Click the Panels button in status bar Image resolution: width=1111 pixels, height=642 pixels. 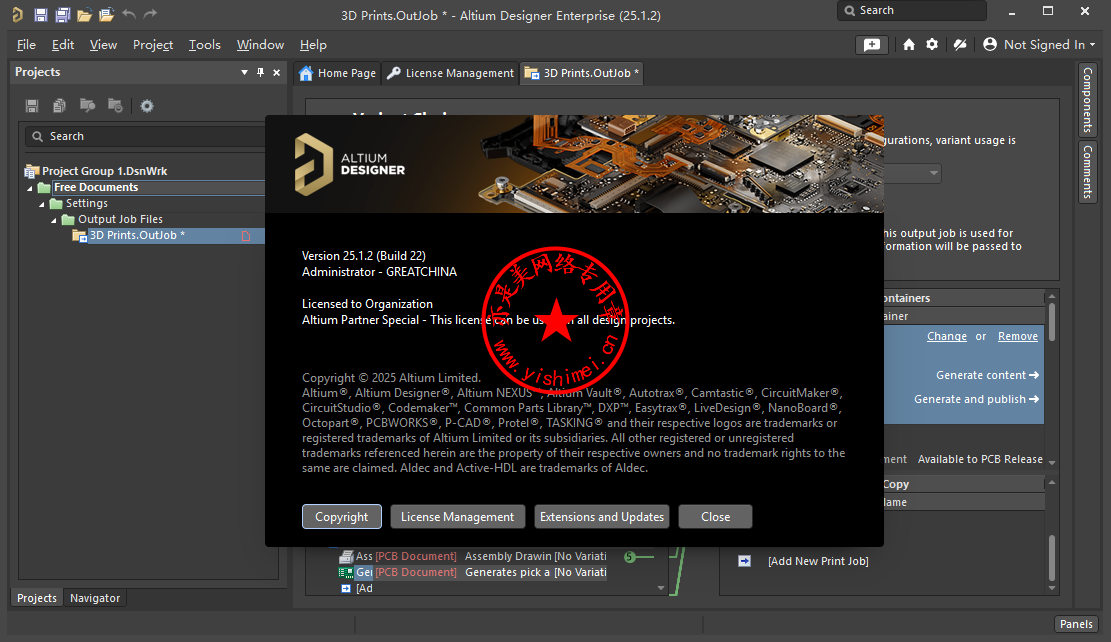point(1076,624)
